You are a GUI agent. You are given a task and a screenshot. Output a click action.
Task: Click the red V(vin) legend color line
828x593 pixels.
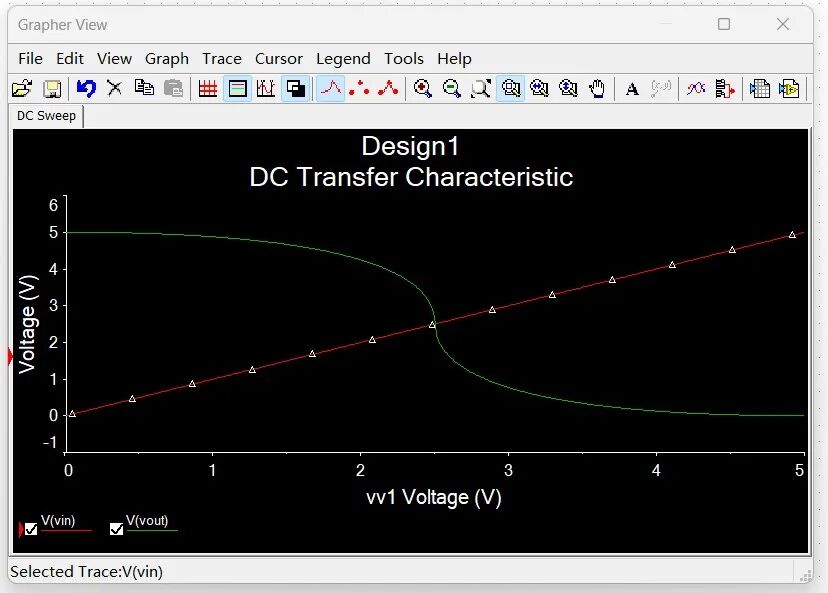pos(66,530)
